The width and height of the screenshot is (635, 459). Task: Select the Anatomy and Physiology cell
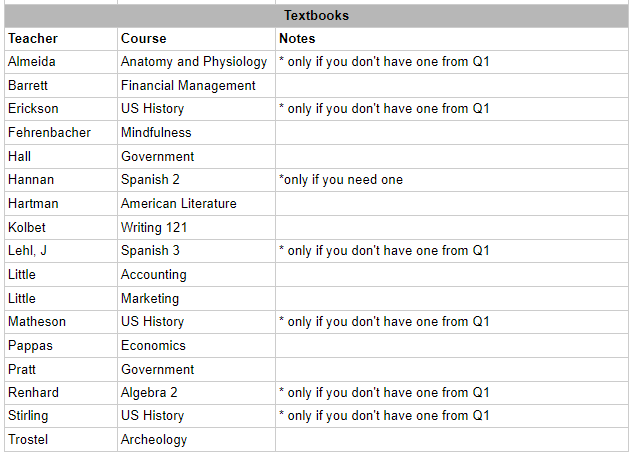pyautogui.click(x=196, y=62)
